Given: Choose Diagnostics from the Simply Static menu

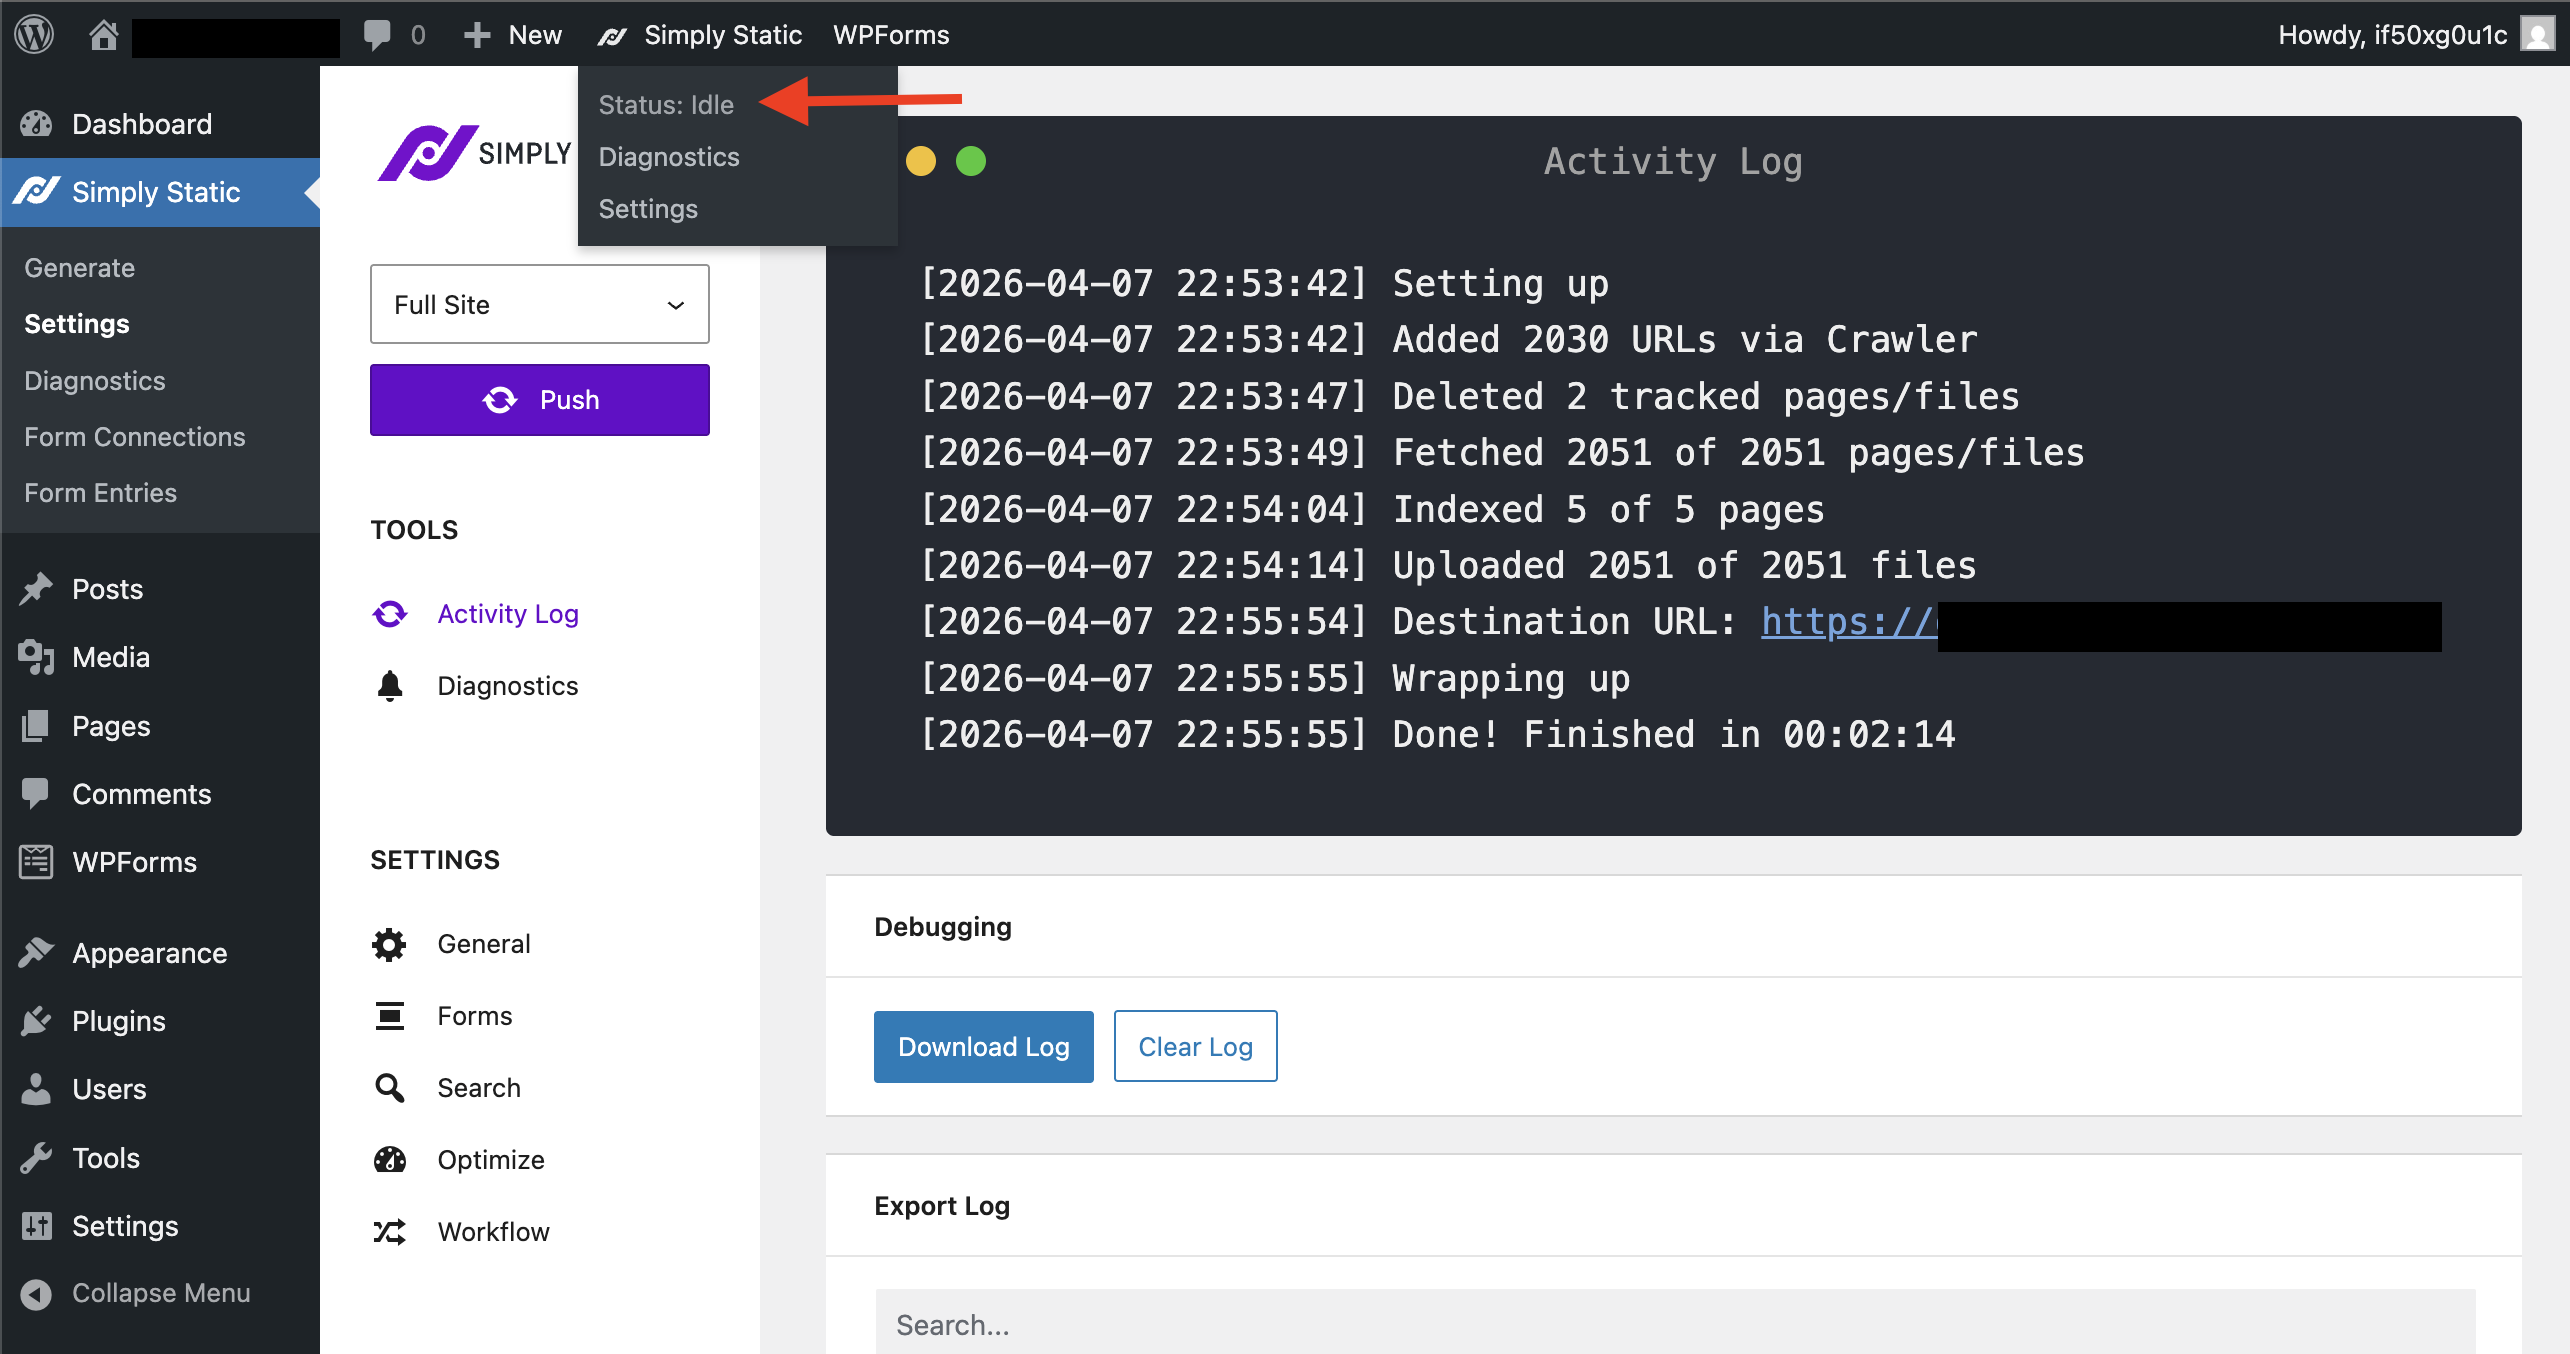Looking at the screenshot, I should 668,157.
